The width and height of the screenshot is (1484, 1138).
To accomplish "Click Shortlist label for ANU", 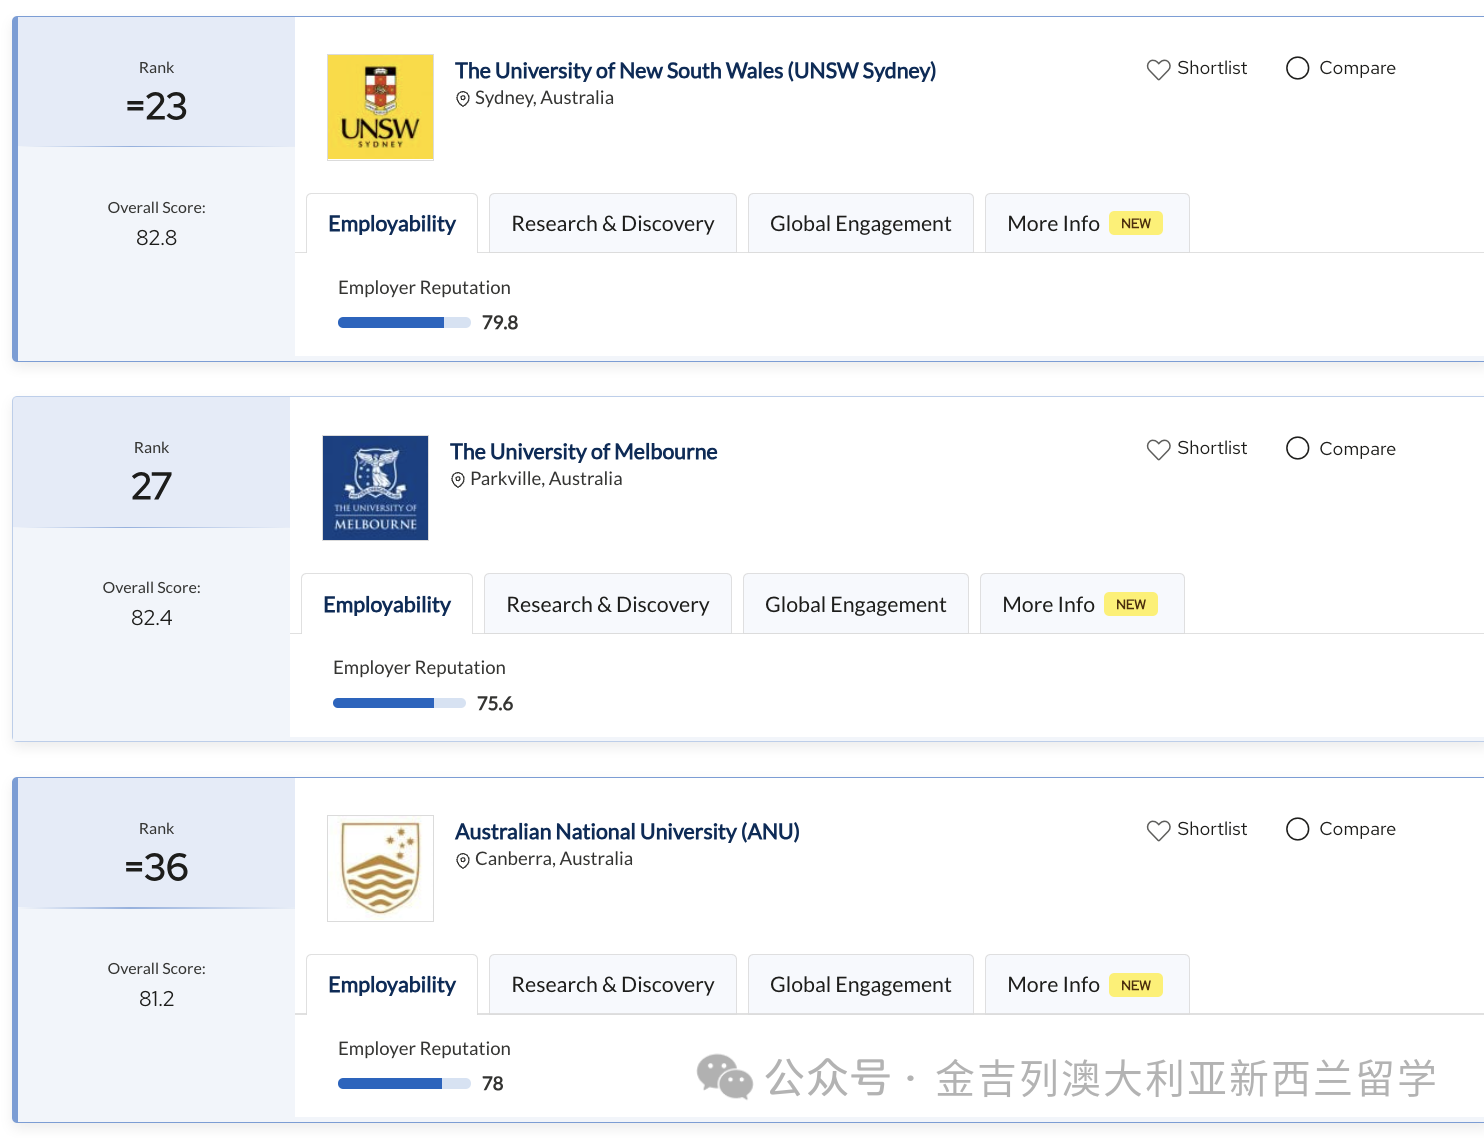I will [x=1212, y=829].
